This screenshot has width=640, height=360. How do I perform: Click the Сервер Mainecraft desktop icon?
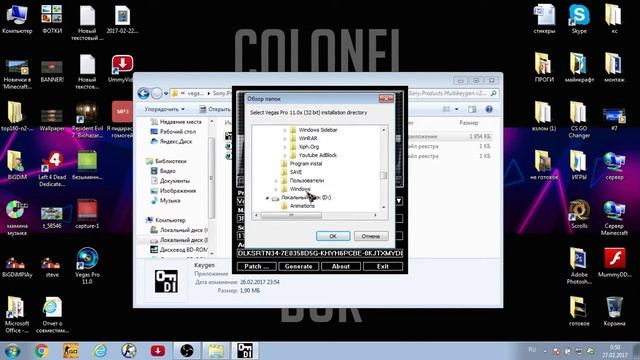614,218
